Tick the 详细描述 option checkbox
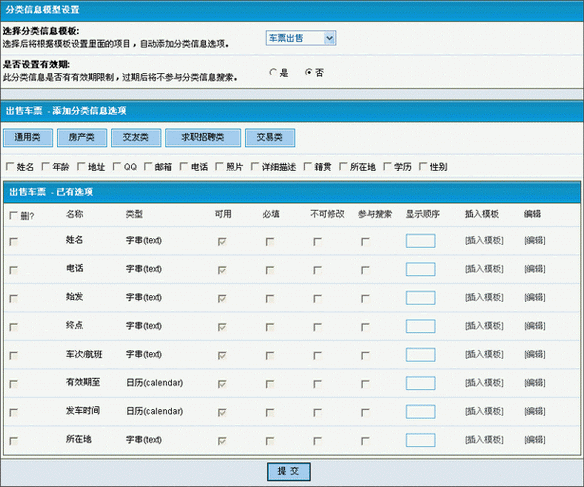Screen dimensions: 584x487 [255, 166]
